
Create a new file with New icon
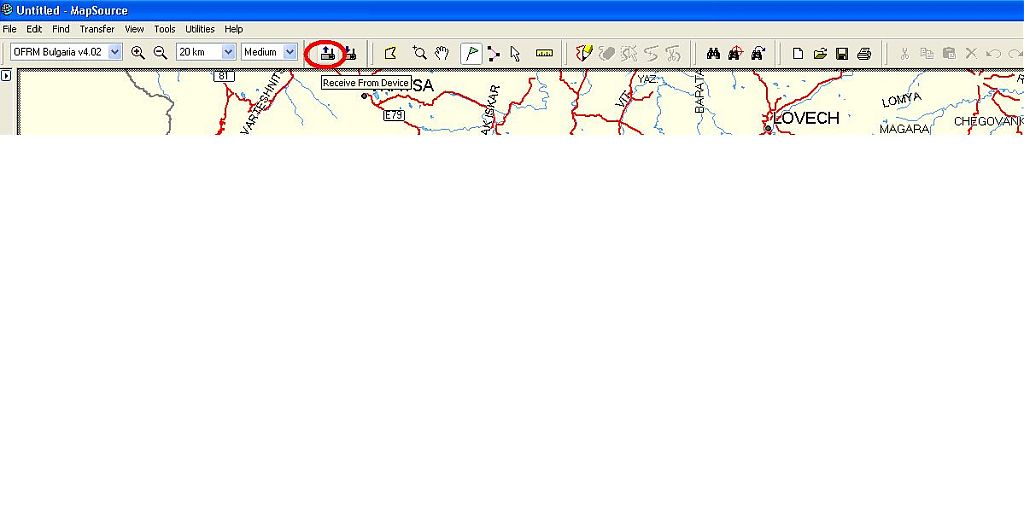797,54
